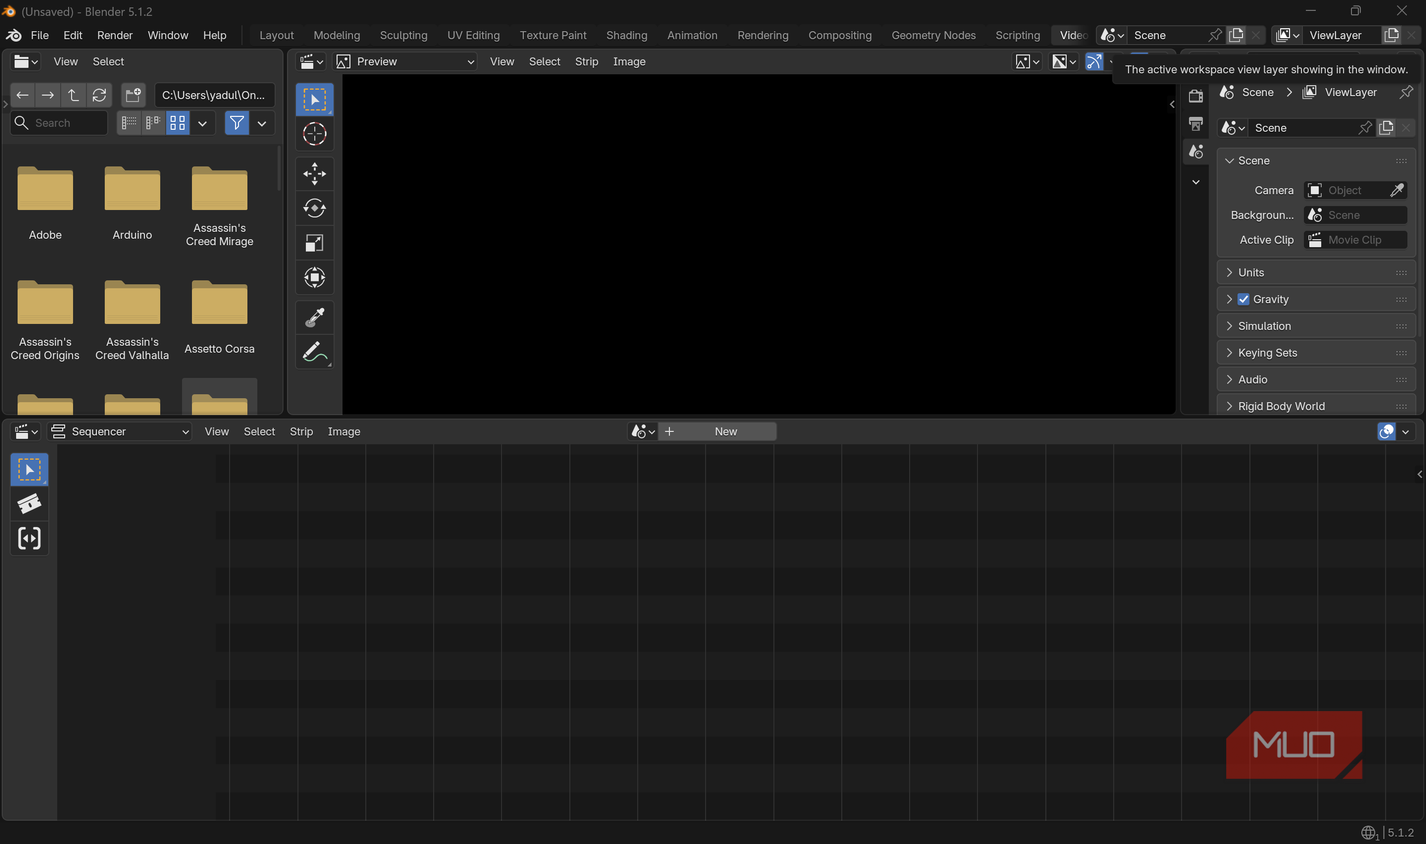Viewport: 1426px width, 844px height.
Task: Refresh the file browser list
Action: click(99, 95)
